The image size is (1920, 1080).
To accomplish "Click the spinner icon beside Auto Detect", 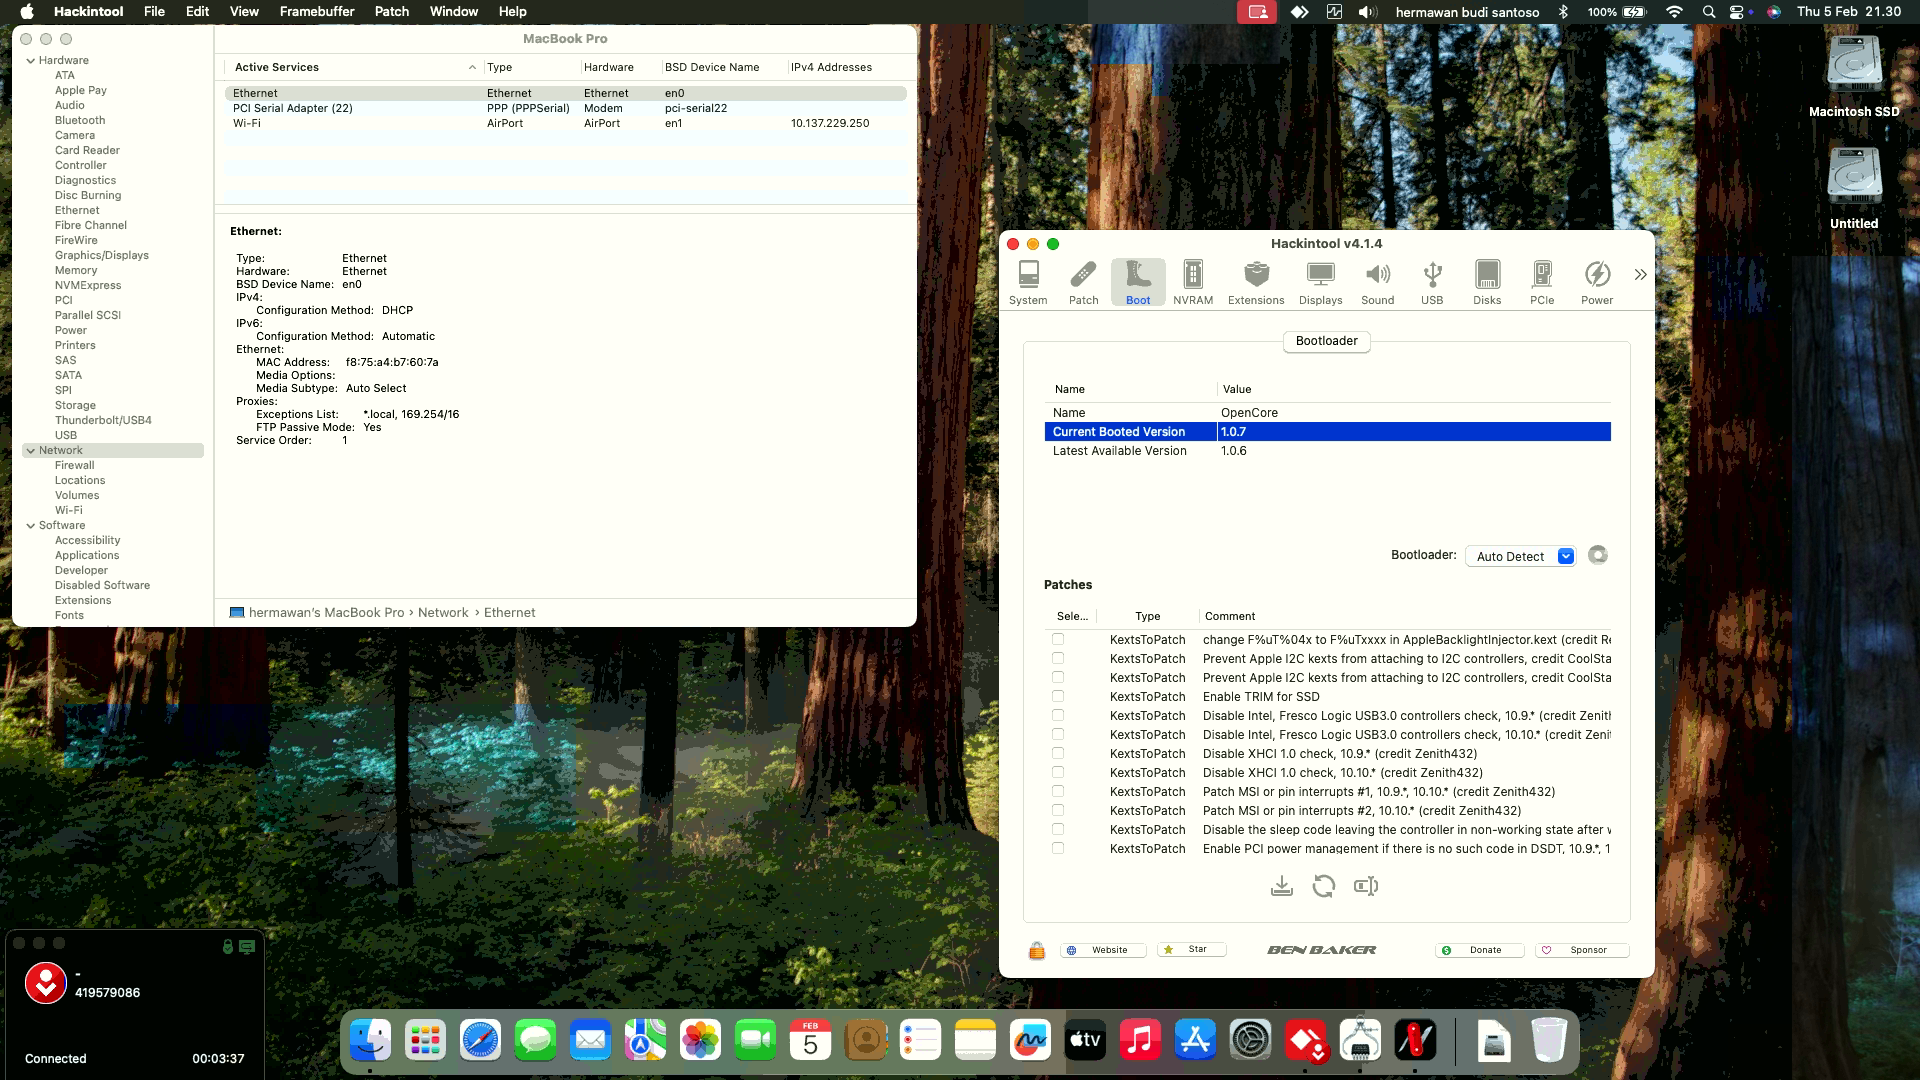I will 1598,555.
